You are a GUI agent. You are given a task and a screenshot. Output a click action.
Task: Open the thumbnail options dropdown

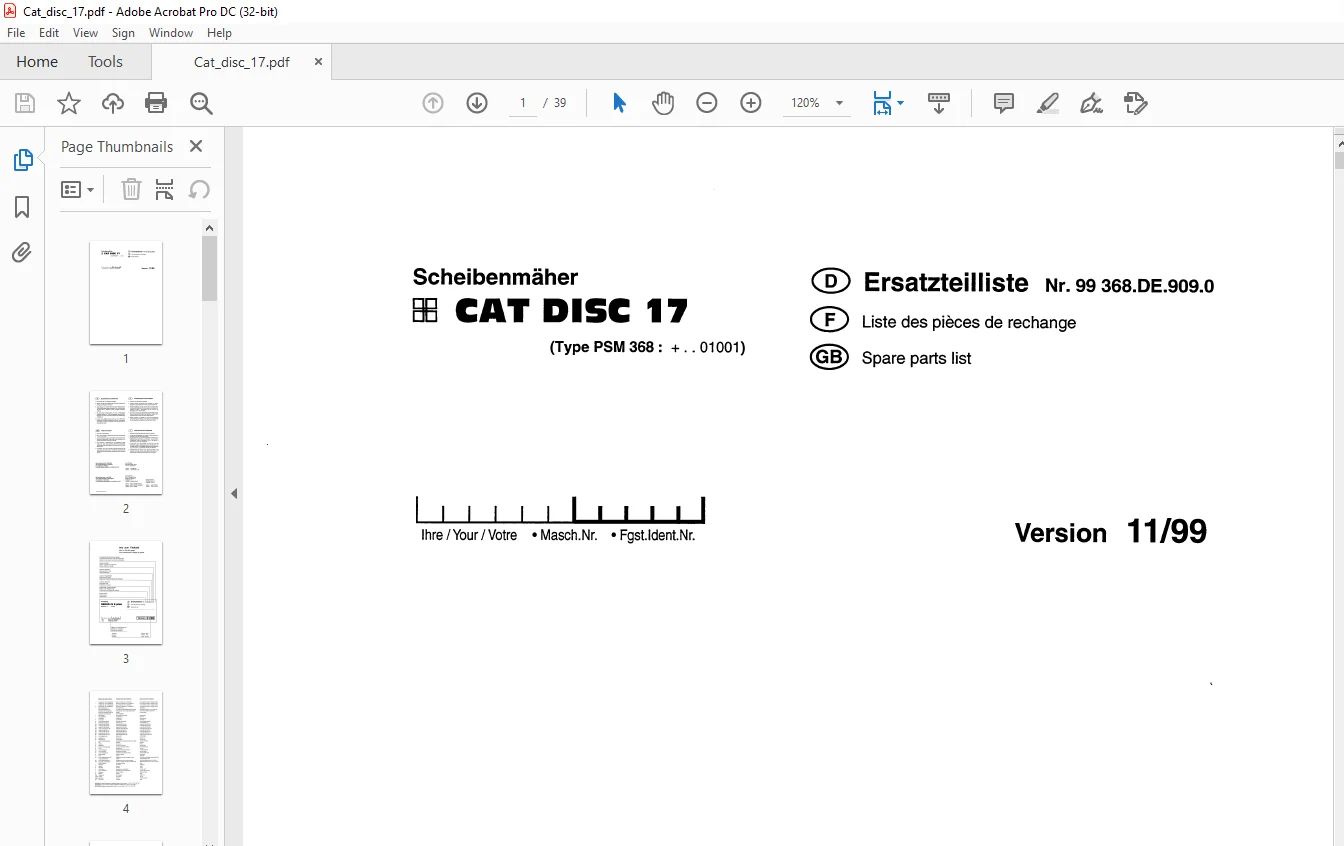[78, 189]
